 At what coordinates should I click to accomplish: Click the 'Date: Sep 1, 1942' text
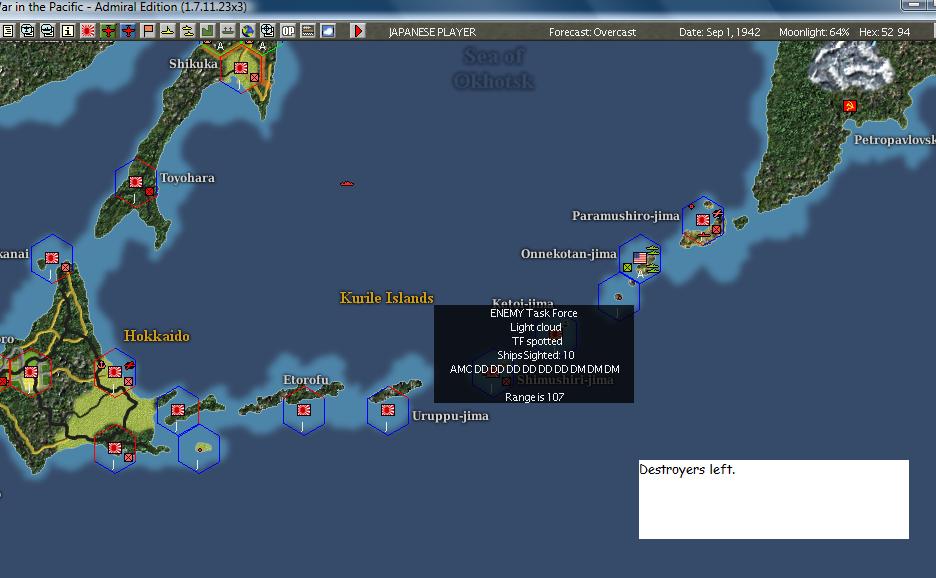pyautogui.click(x=719, y=32)
